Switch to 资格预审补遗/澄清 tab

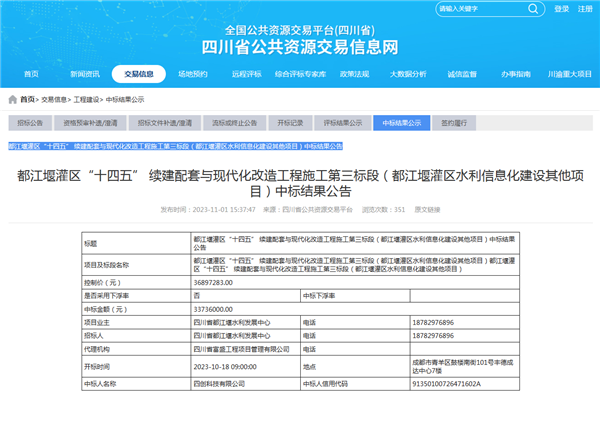pyautogui.click(x=90, y=123)
